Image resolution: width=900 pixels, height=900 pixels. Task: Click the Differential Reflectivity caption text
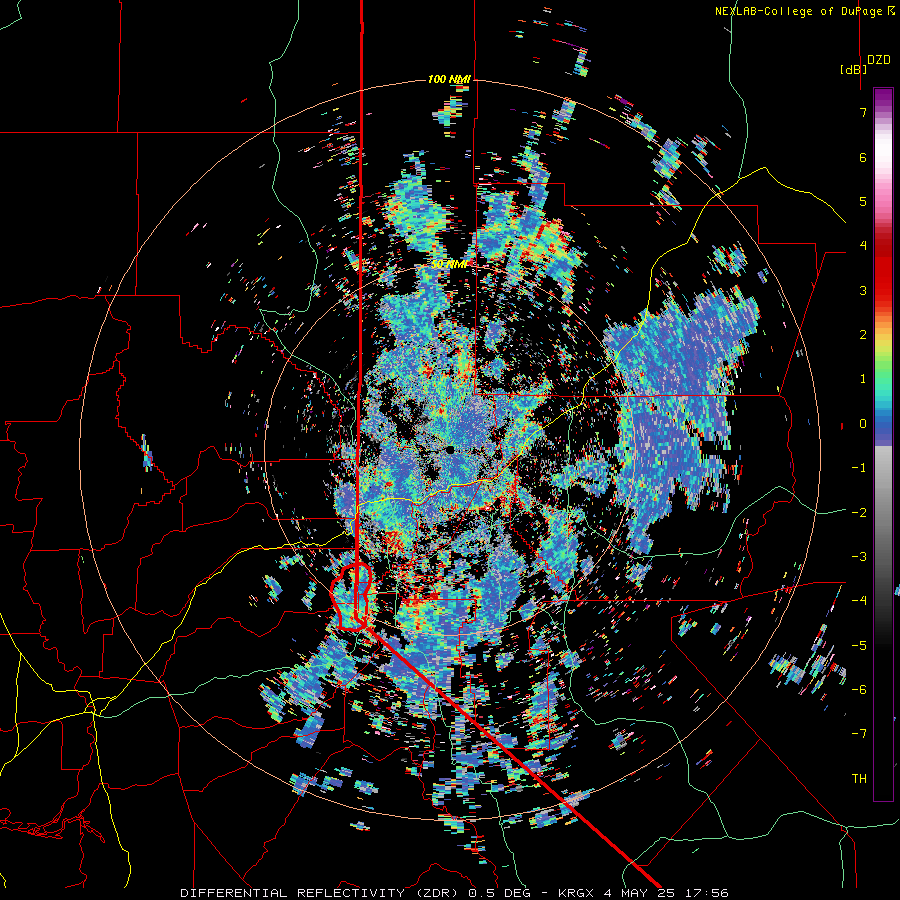pyautogui.click(x=454, y=893)
